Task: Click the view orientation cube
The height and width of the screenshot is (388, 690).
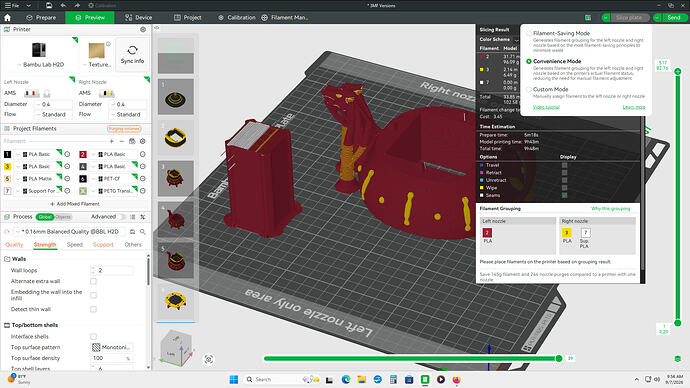Action: pos(175,349)
